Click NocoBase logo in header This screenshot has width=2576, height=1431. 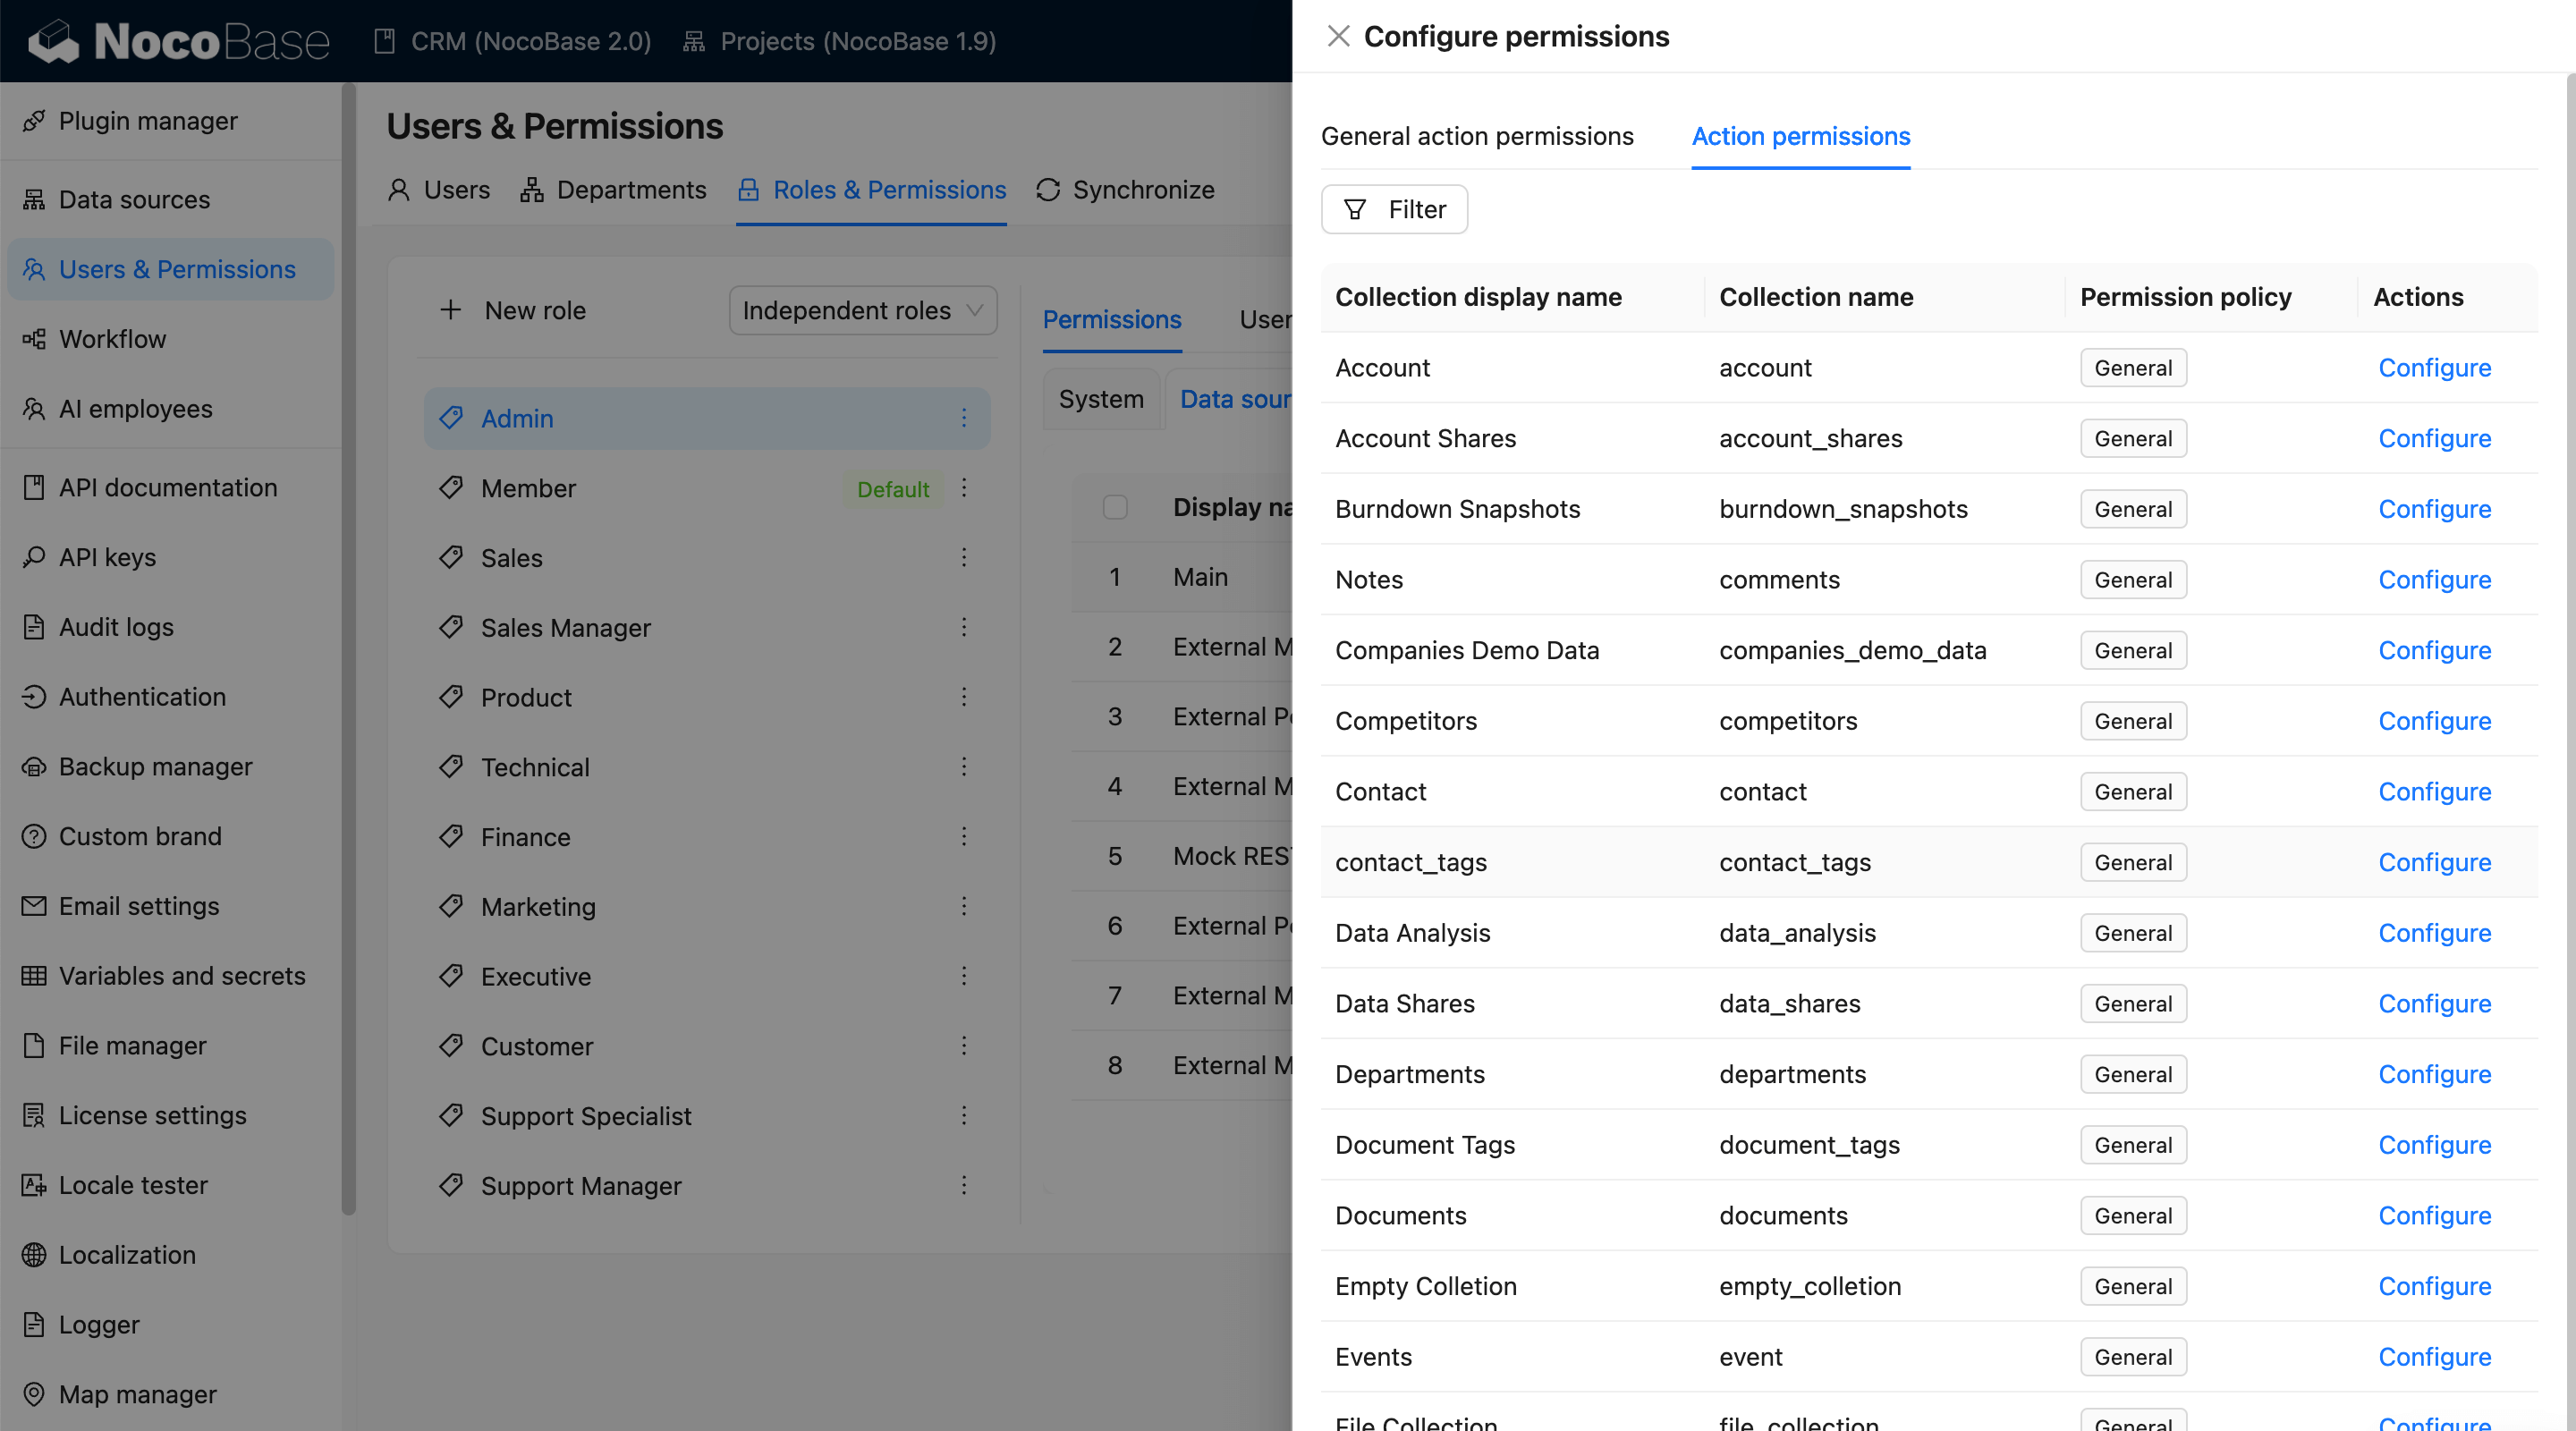tap(179, 41)
